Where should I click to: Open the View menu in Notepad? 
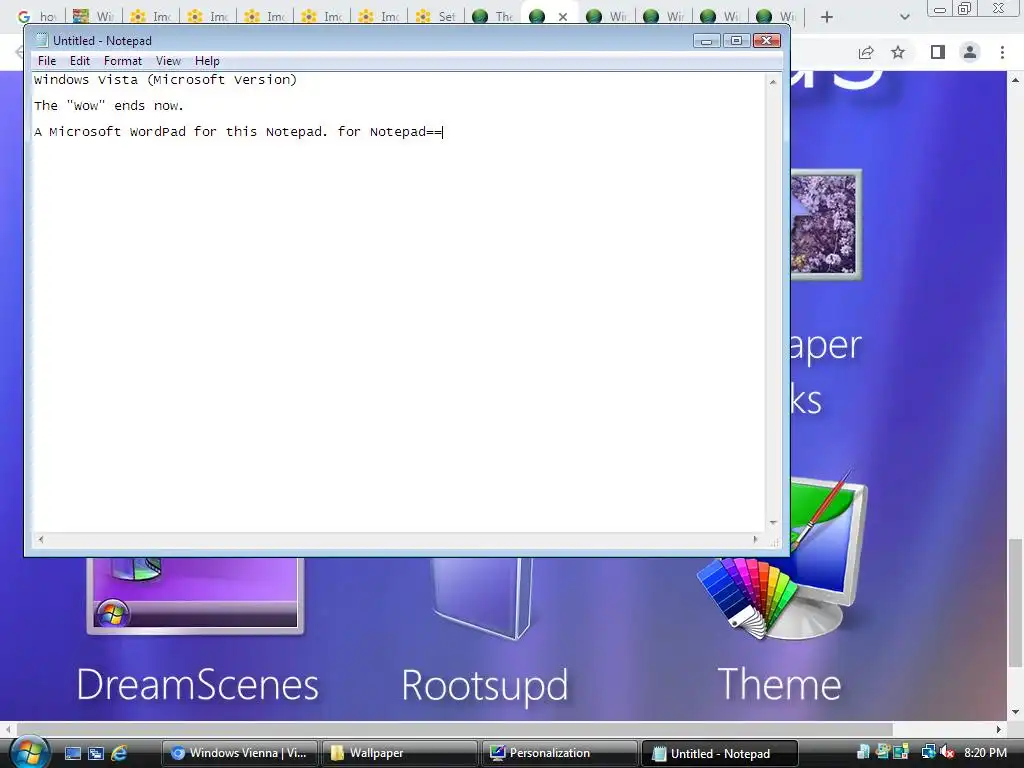(168, 61)
